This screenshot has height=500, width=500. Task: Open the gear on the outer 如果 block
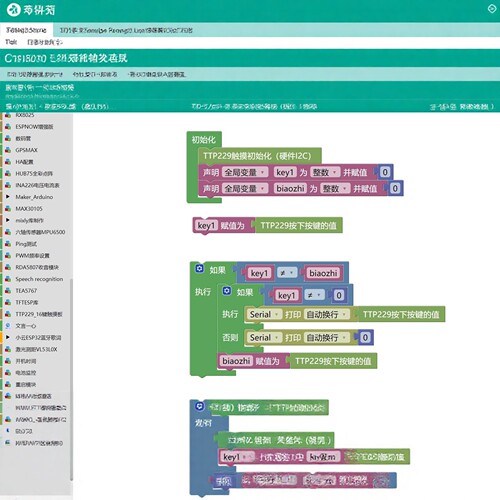tap(199, 269)
